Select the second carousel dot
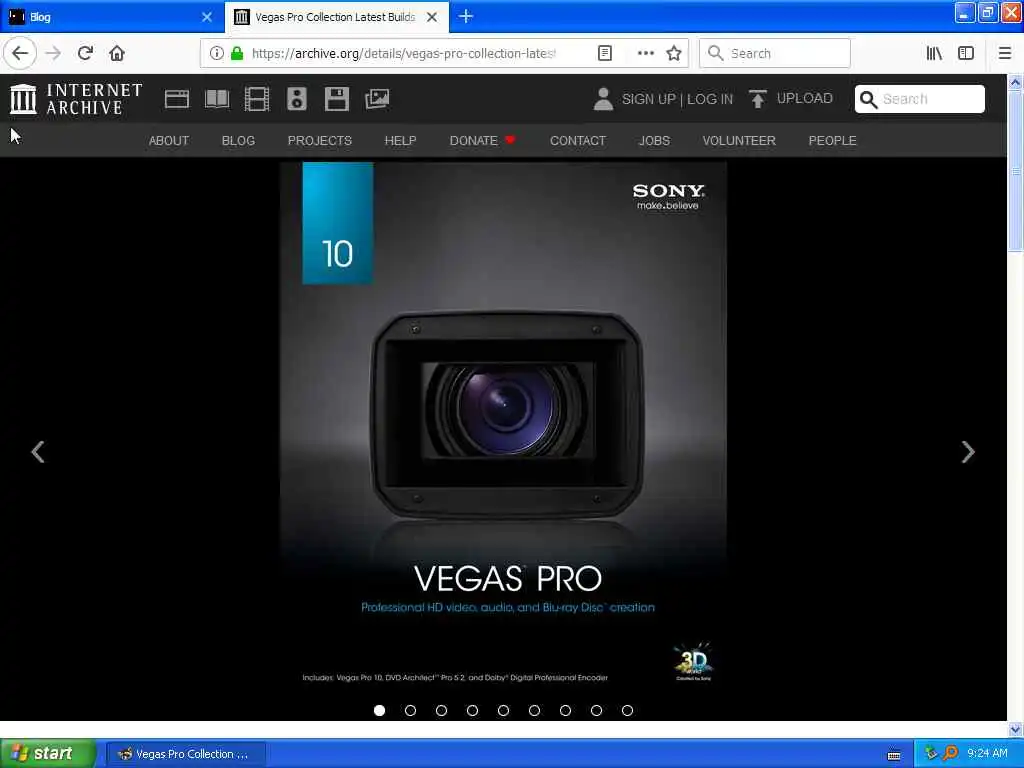Screen dimensions: 1024x768 point(410,711)
